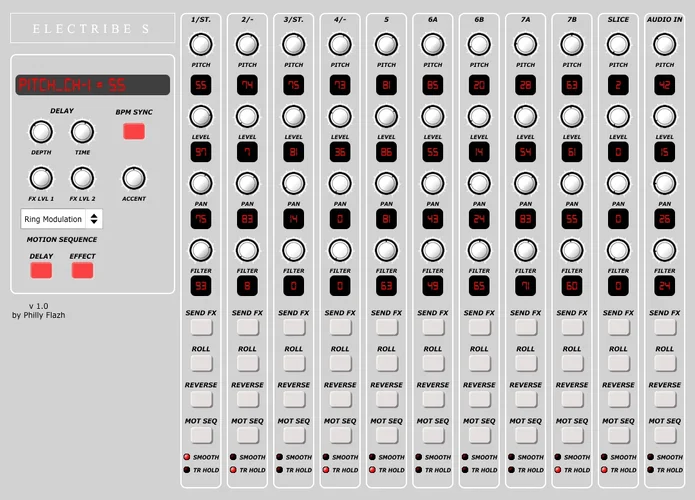This screenshot has width=695, height=500.
Task: Click the Level knob on channel 7A
Action: tap(526, 117)
